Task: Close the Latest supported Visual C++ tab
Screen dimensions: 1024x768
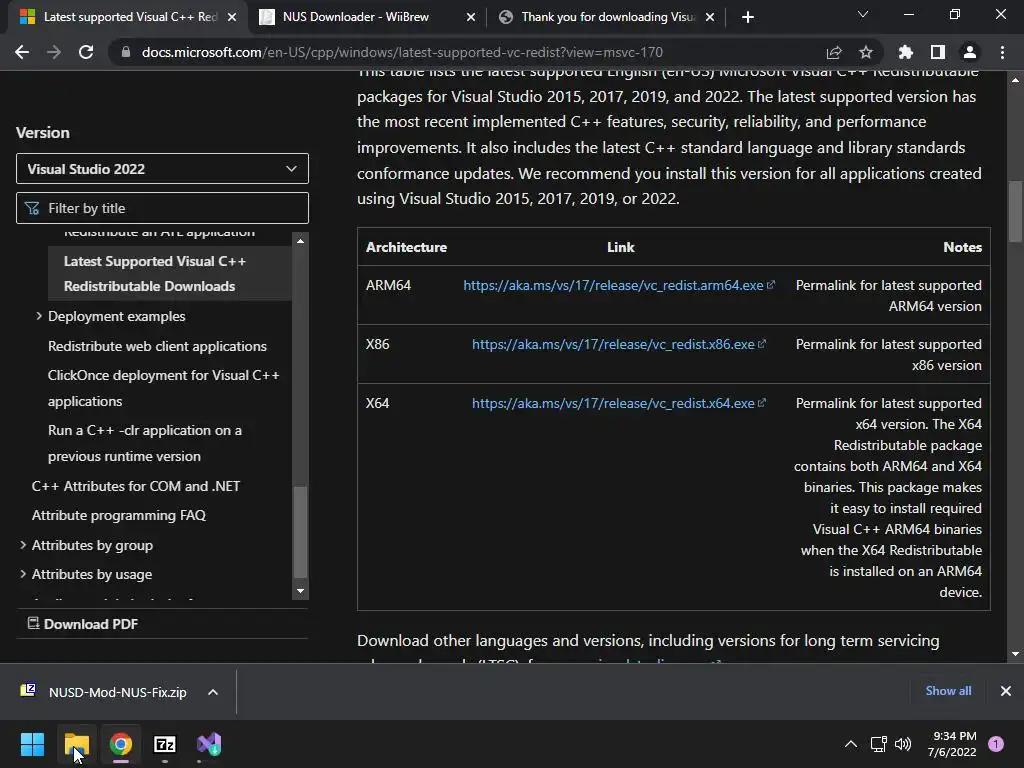Action: (232, 17)
